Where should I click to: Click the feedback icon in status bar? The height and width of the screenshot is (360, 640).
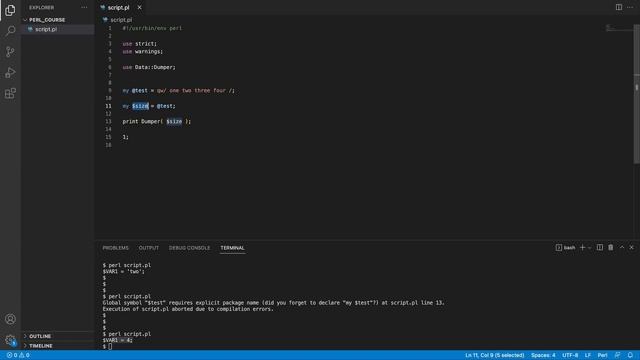tap(618, 355)
